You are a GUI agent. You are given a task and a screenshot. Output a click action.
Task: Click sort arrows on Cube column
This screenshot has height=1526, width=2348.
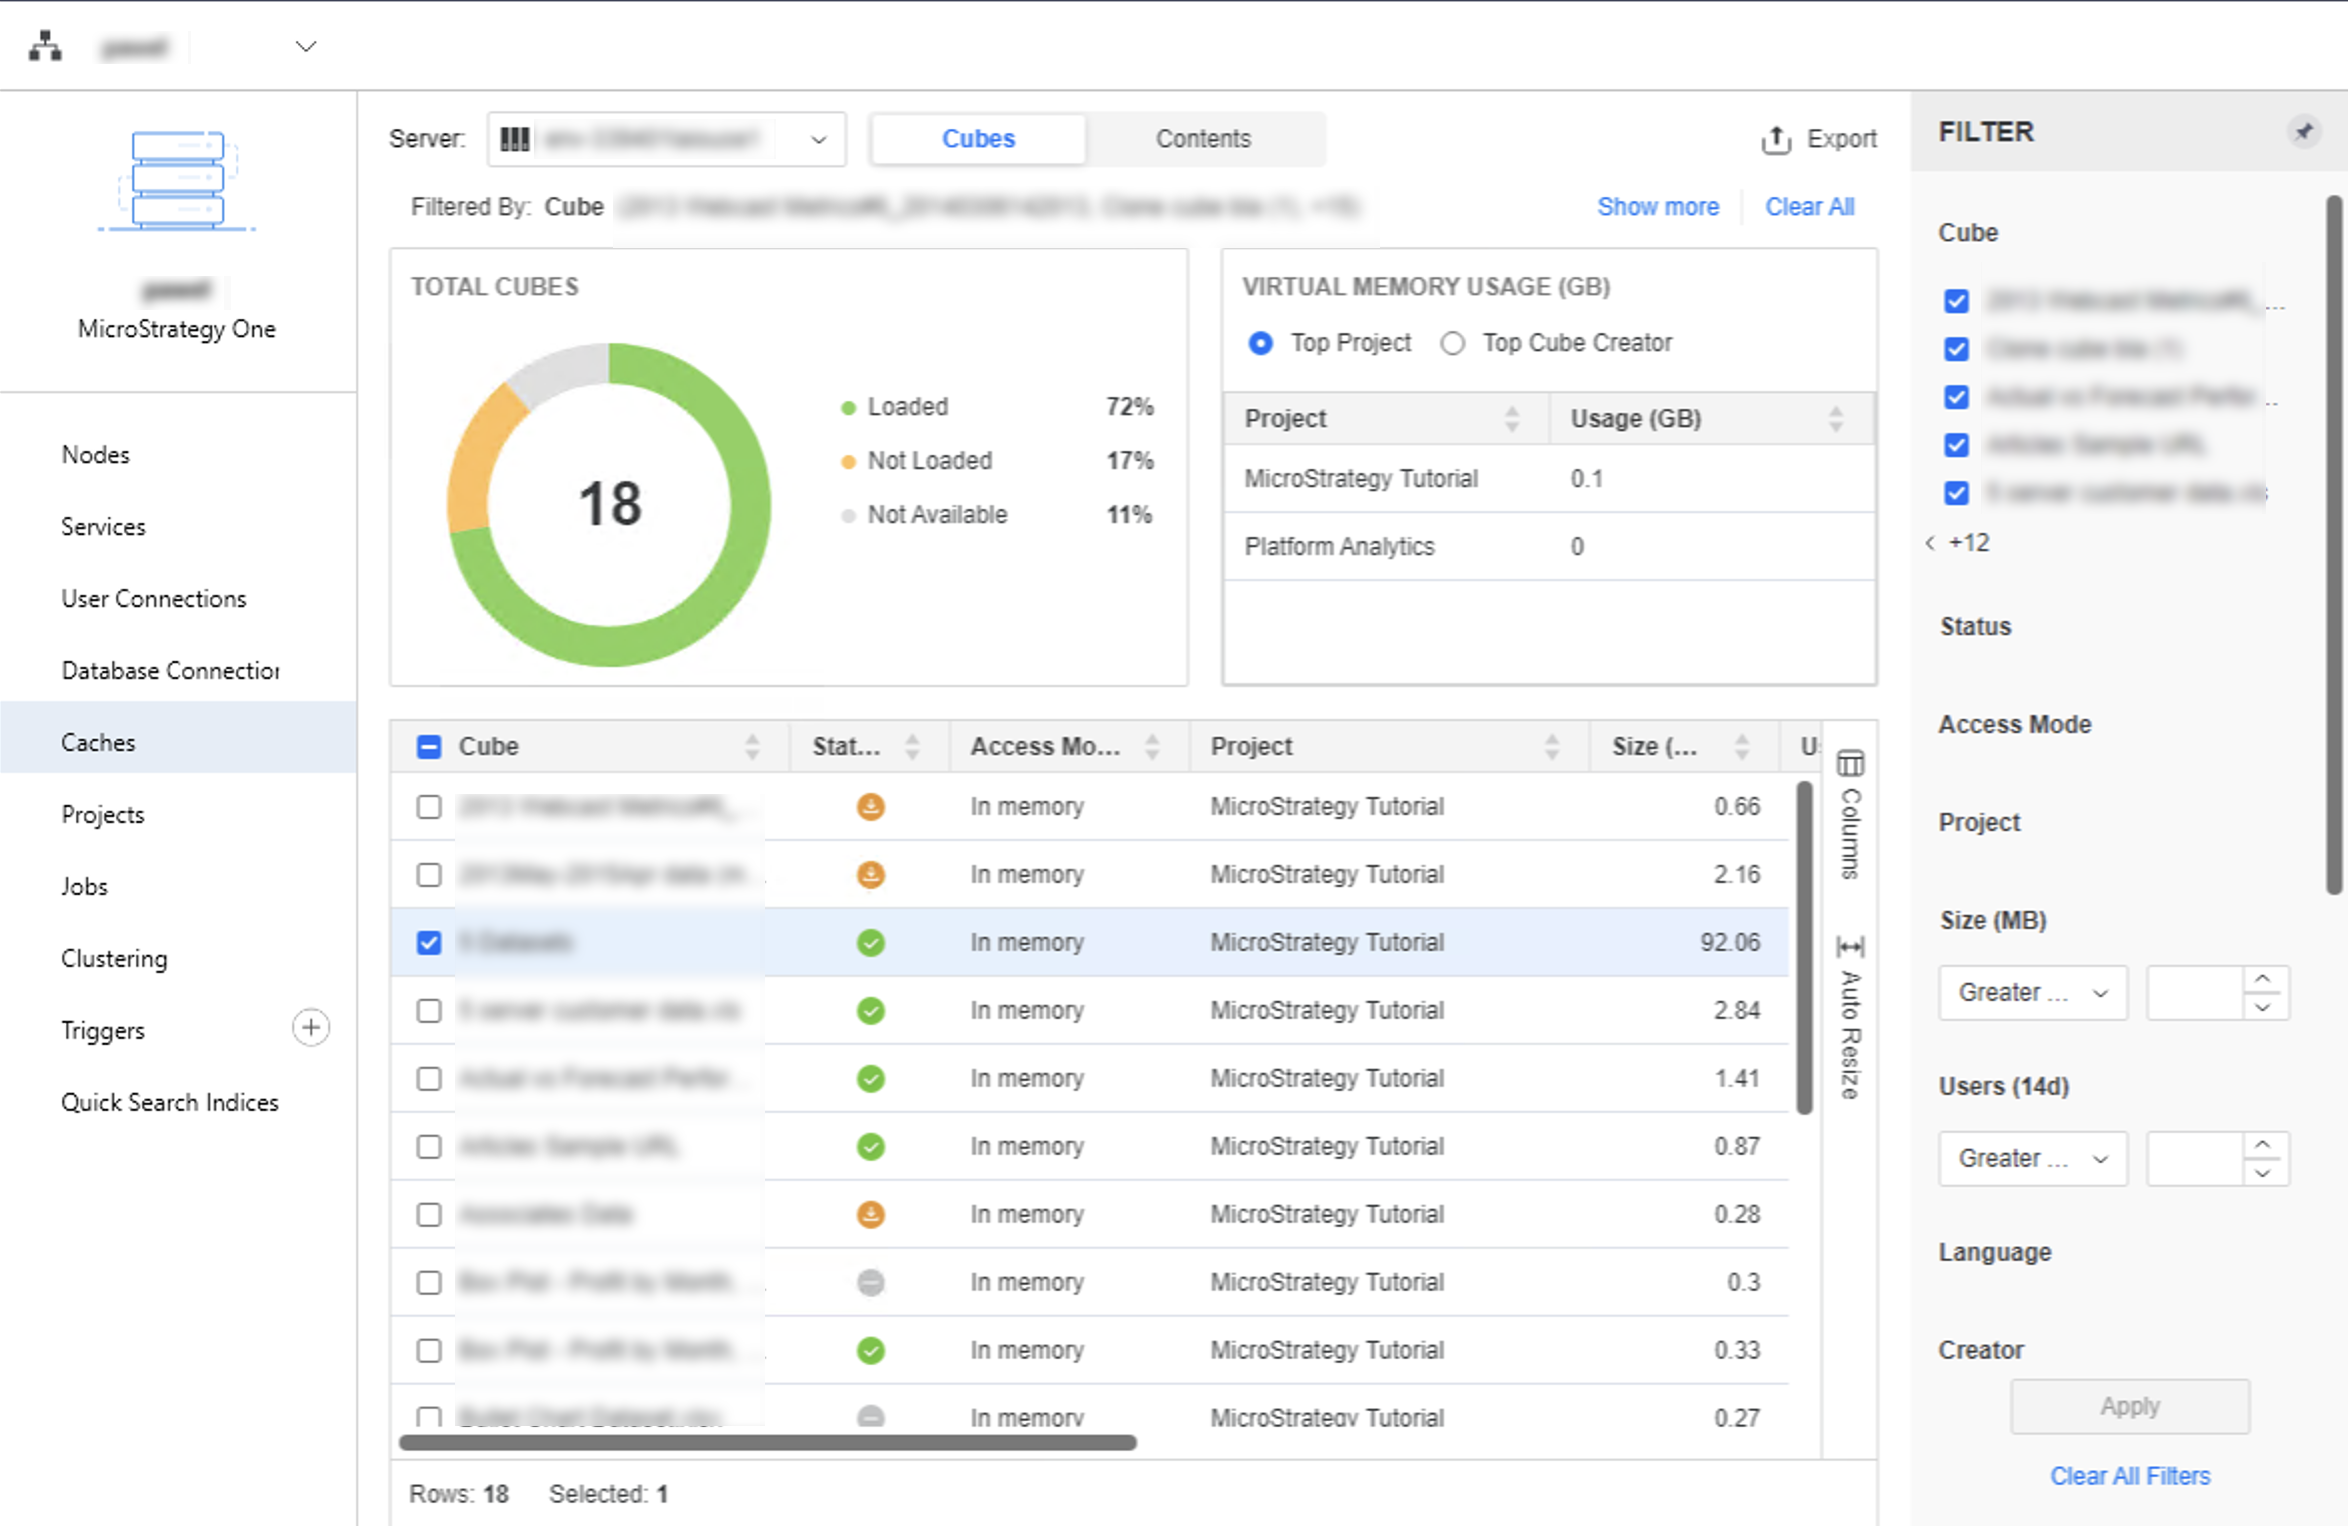point(752,746)
